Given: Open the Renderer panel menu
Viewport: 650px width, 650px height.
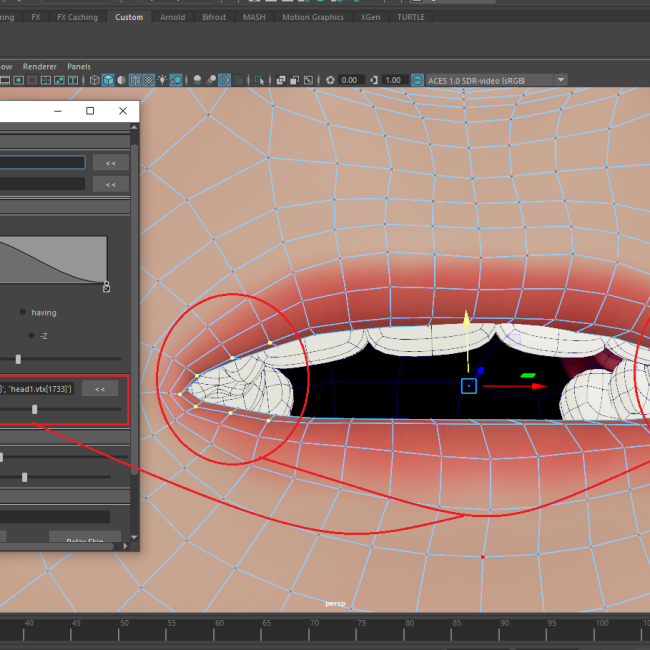Looking at the screenshot, I should [39, 66].
